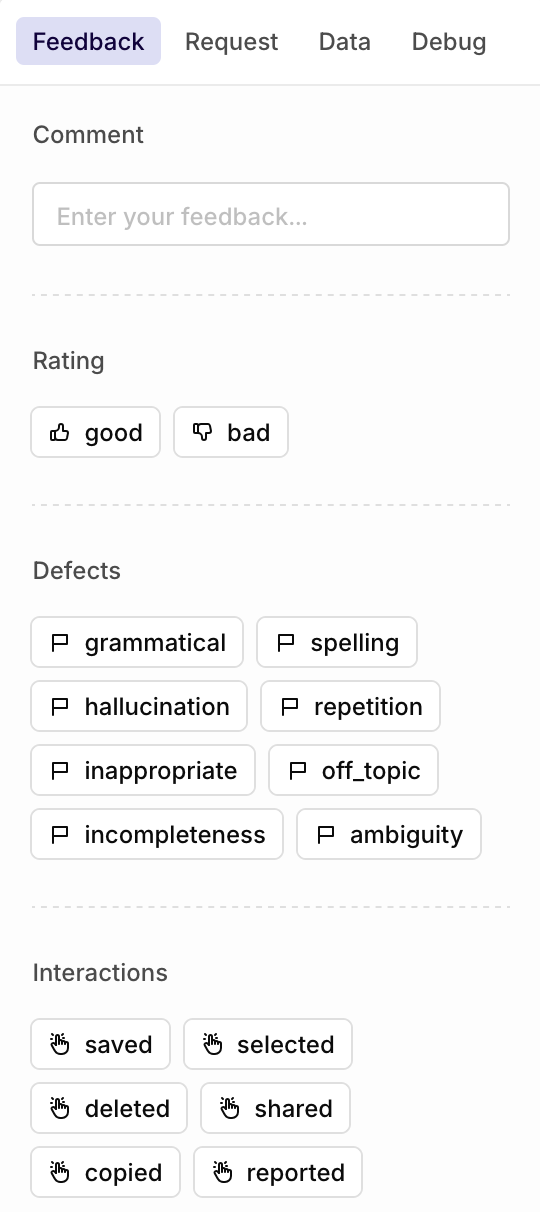Toggle the off_topic defect tag
The image size is (540, 1212).
point(353,770)
